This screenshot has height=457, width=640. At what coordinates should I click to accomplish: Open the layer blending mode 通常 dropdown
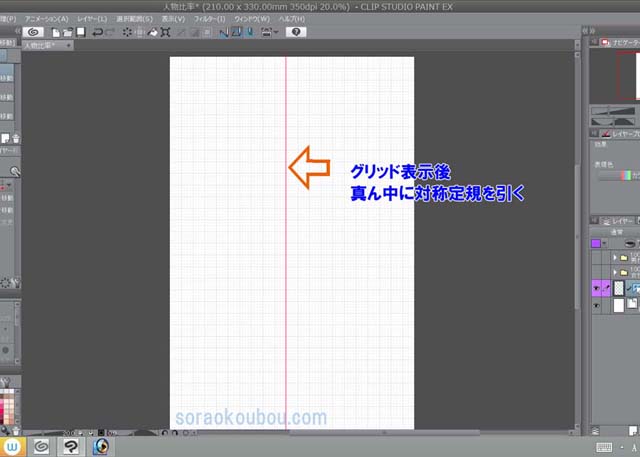[616, 232]
